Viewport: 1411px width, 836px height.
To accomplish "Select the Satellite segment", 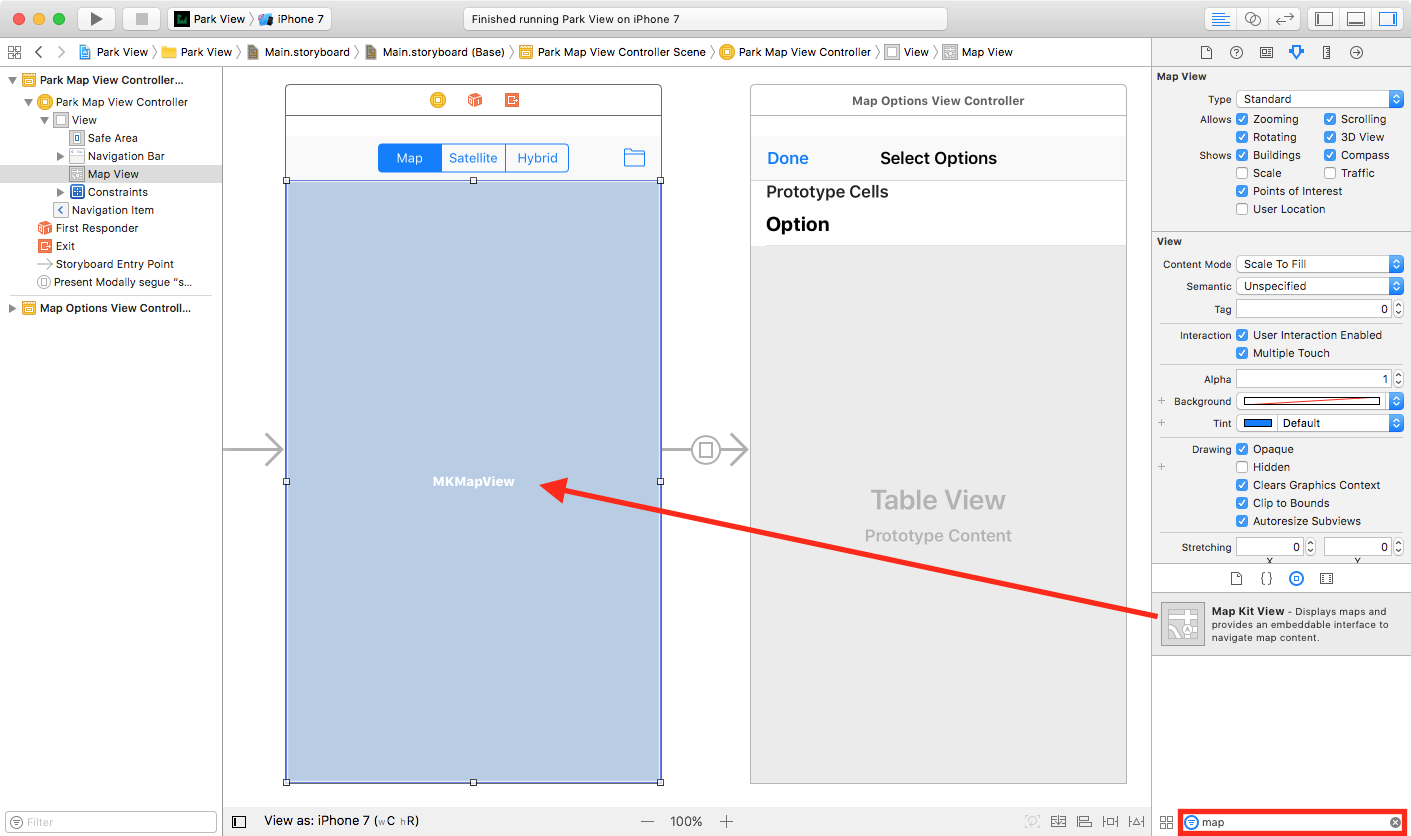I will (473, 158).
